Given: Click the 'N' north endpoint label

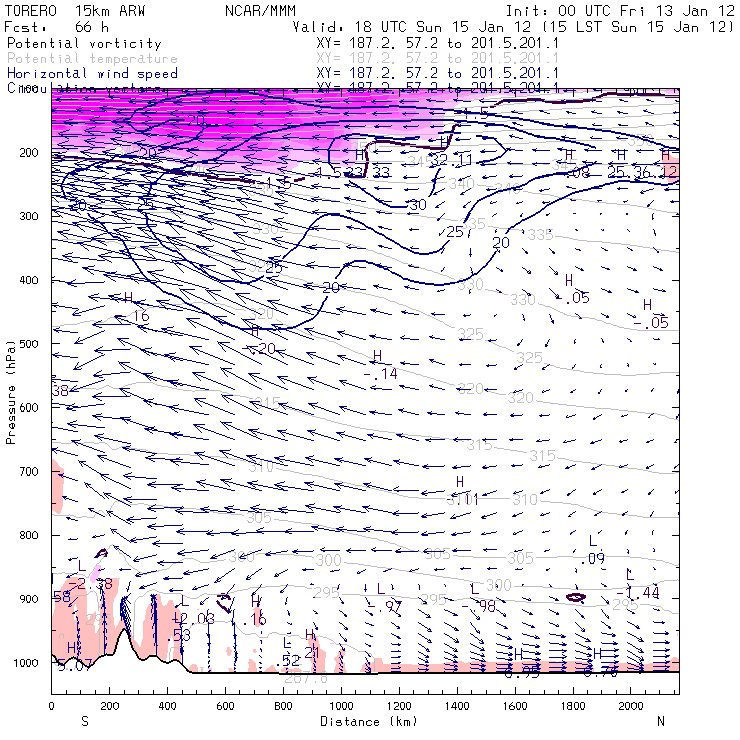Looking at the screenshot, I should point(661,721).
